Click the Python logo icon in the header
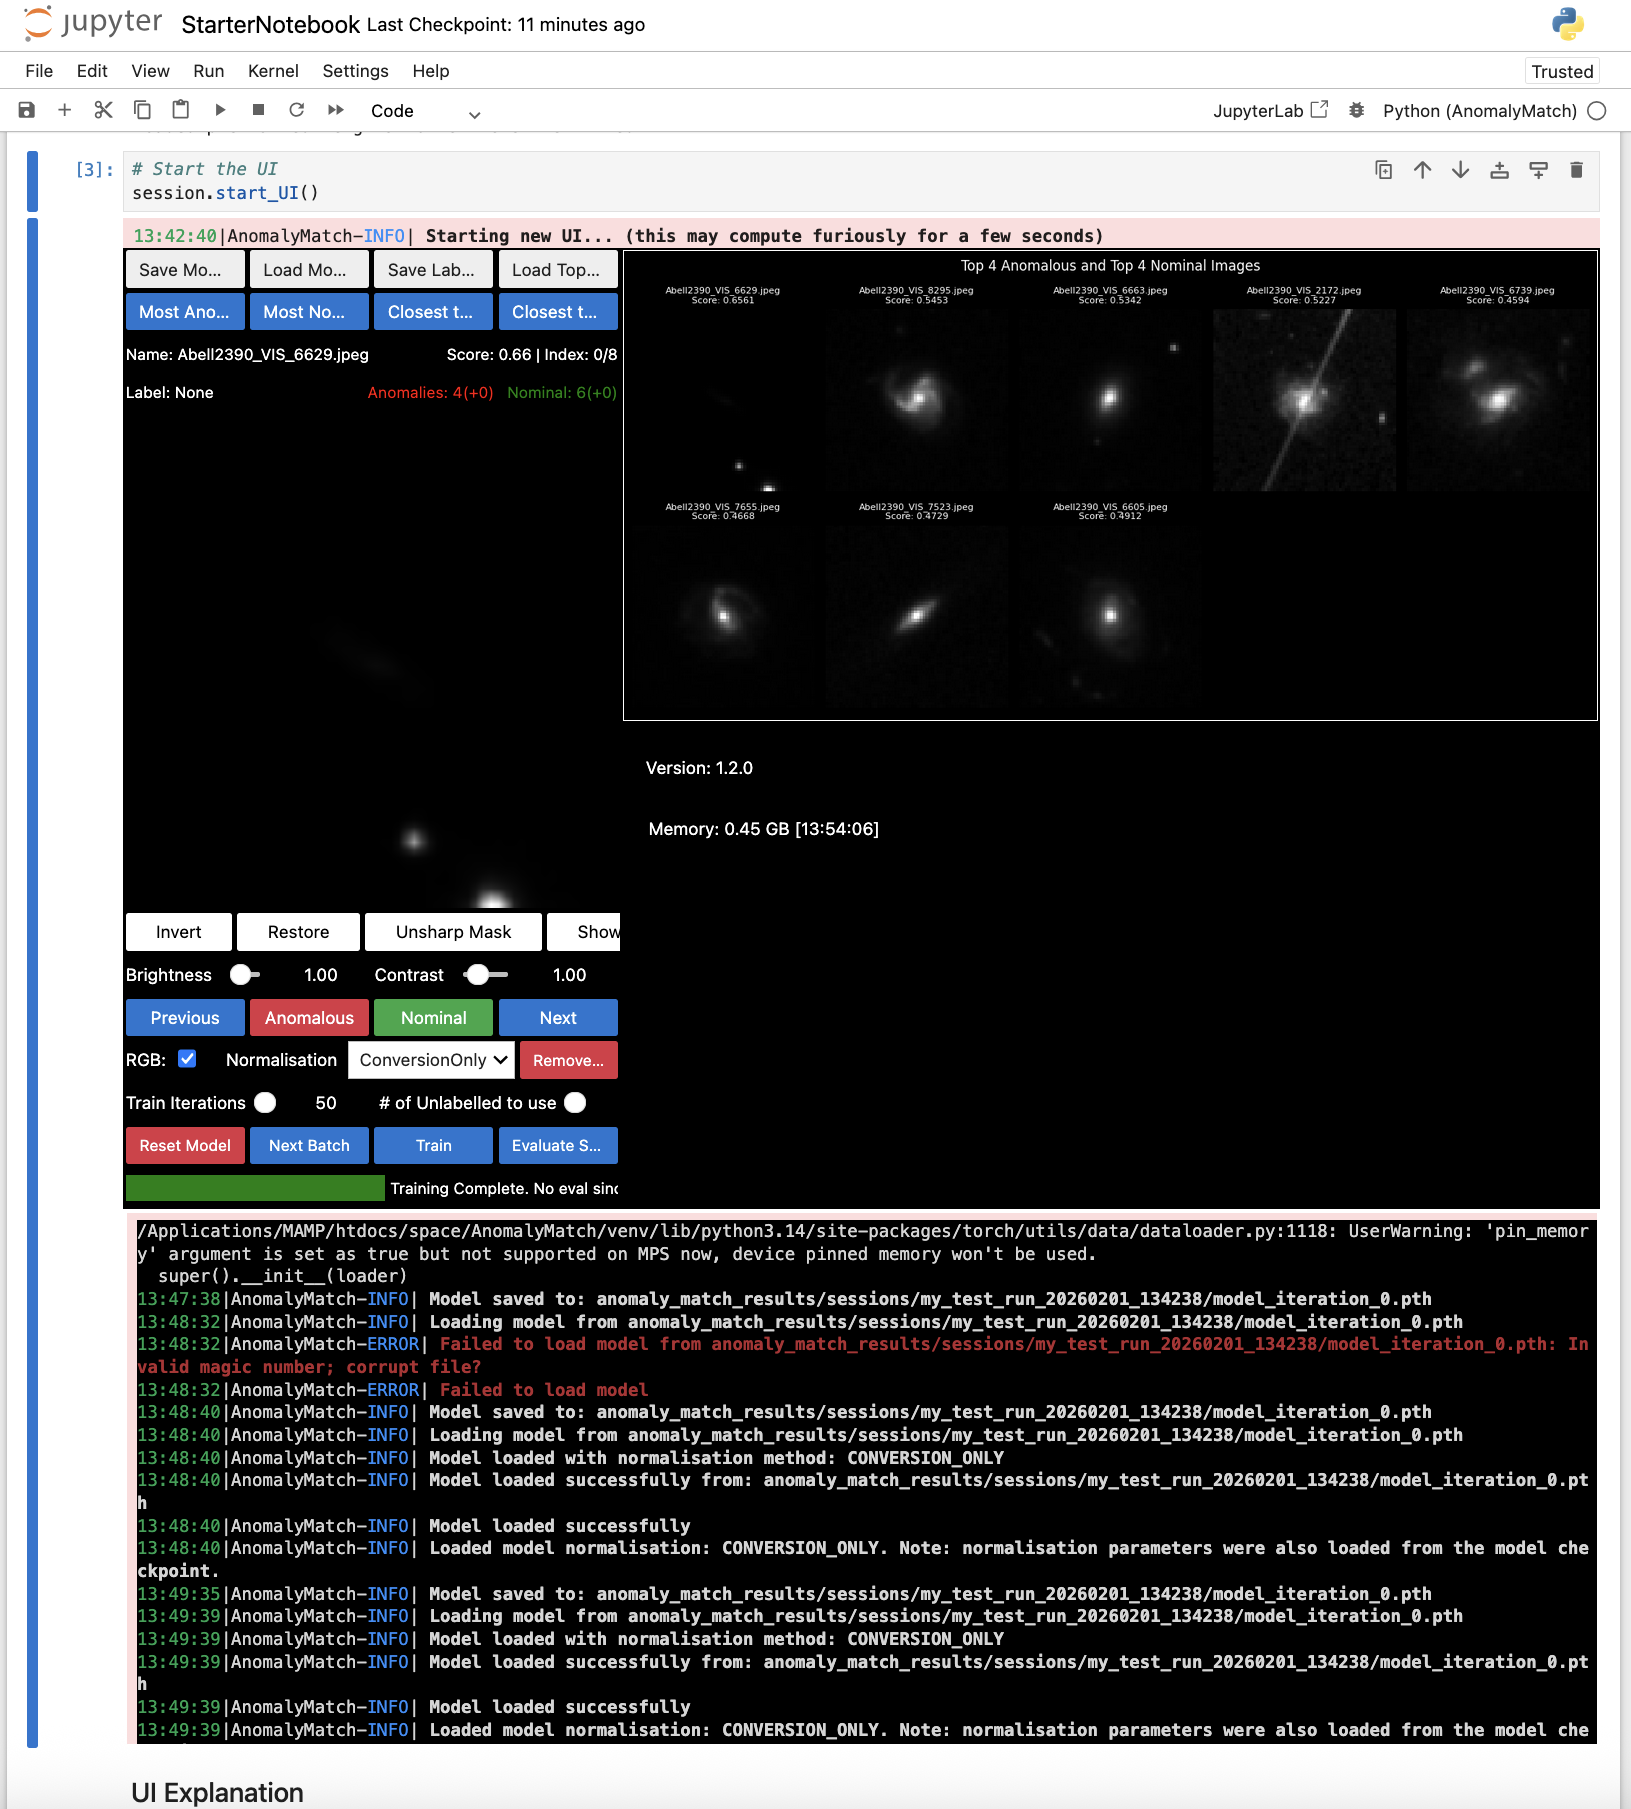Image resolution: width=1631 pixels, height=1809 pixels. click(x=1567, y=24)
